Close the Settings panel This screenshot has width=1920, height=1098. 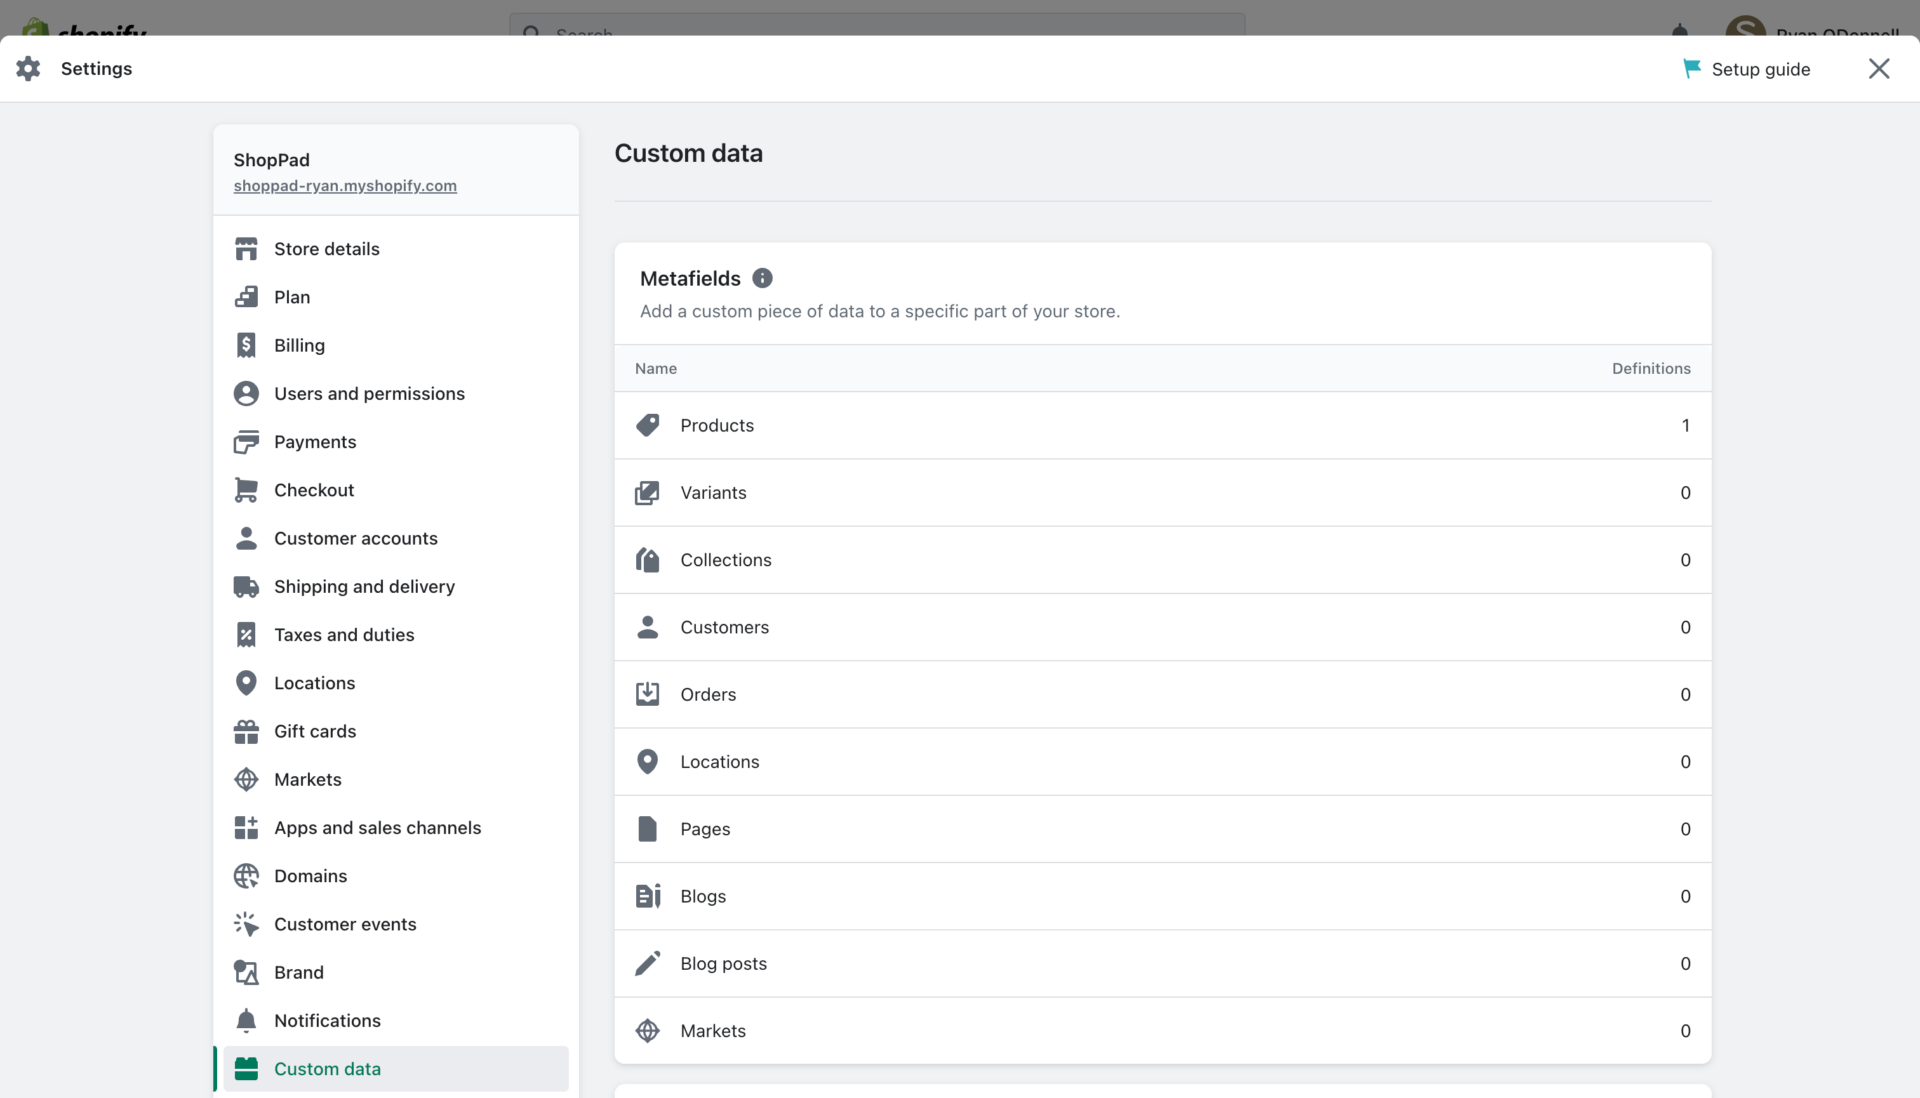point(1879,68)
